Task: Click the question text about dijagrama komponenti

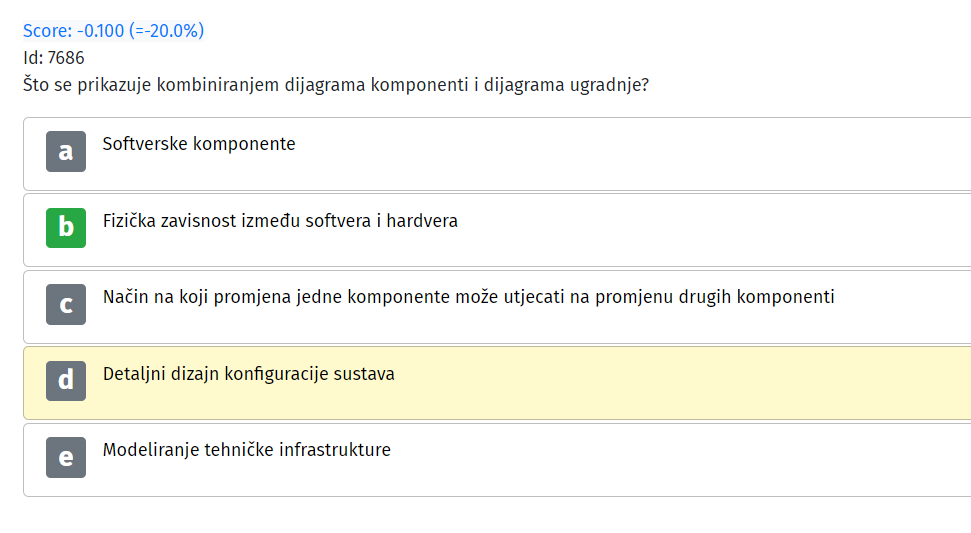Action: (x=336, y=85)
